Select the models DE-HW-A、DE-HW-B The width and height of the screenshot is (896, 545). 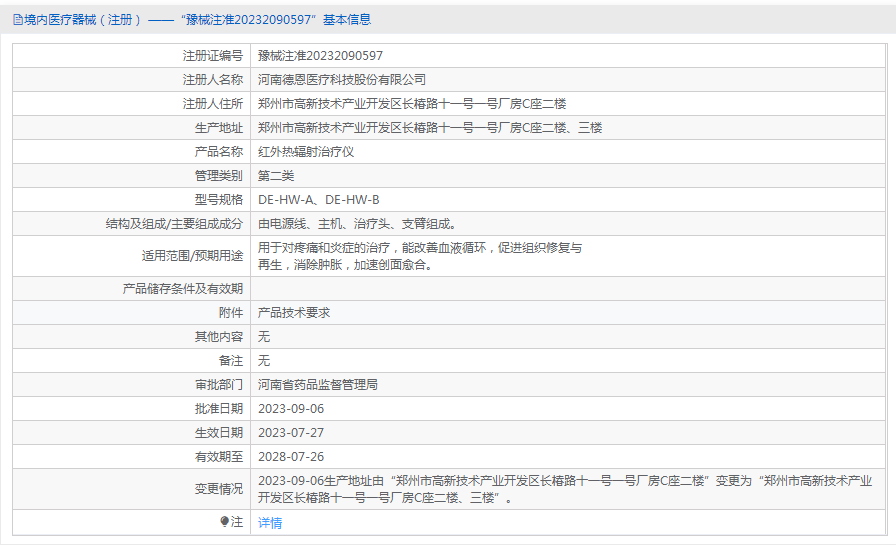(x=319, y=200)
